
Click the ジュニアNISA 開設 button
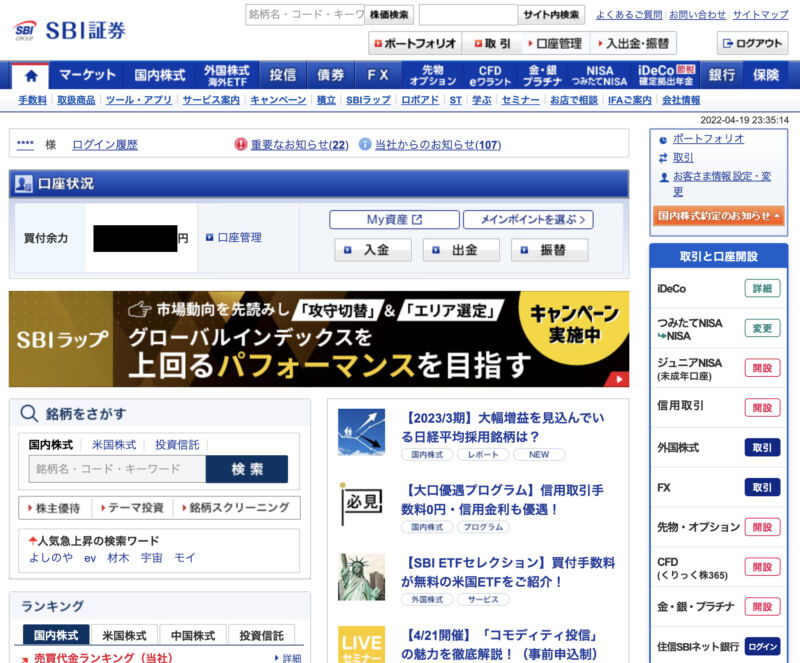[x=762, y=368]
